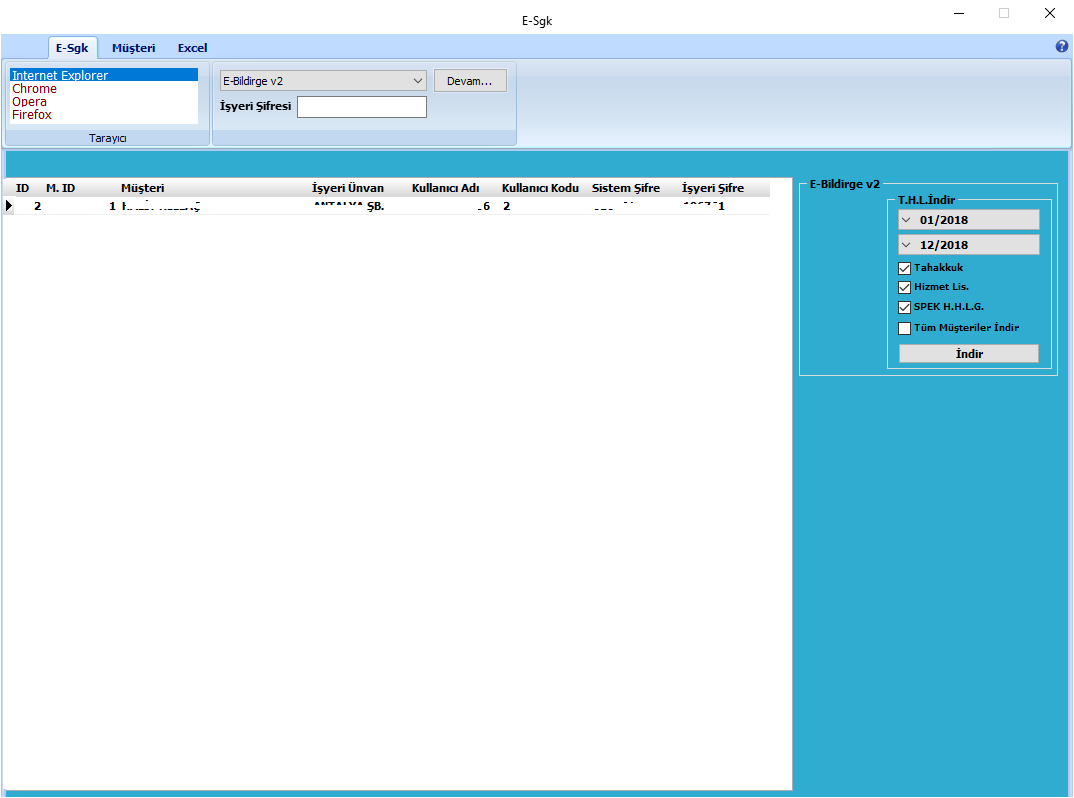Choose Opera from the Tarayıcı list
This screenshot has height=798, width=1074.
point(30,102)
